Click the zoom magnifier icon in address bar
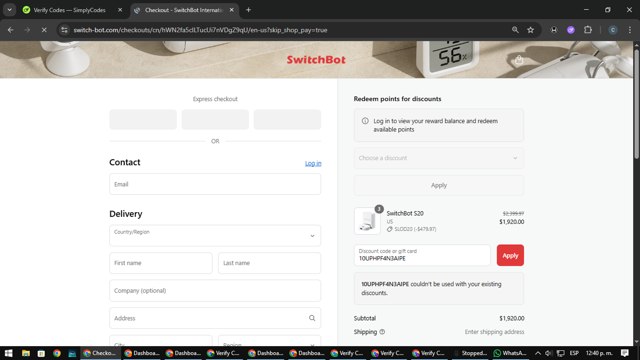This screenshot has width=640, height=360. 515,30
